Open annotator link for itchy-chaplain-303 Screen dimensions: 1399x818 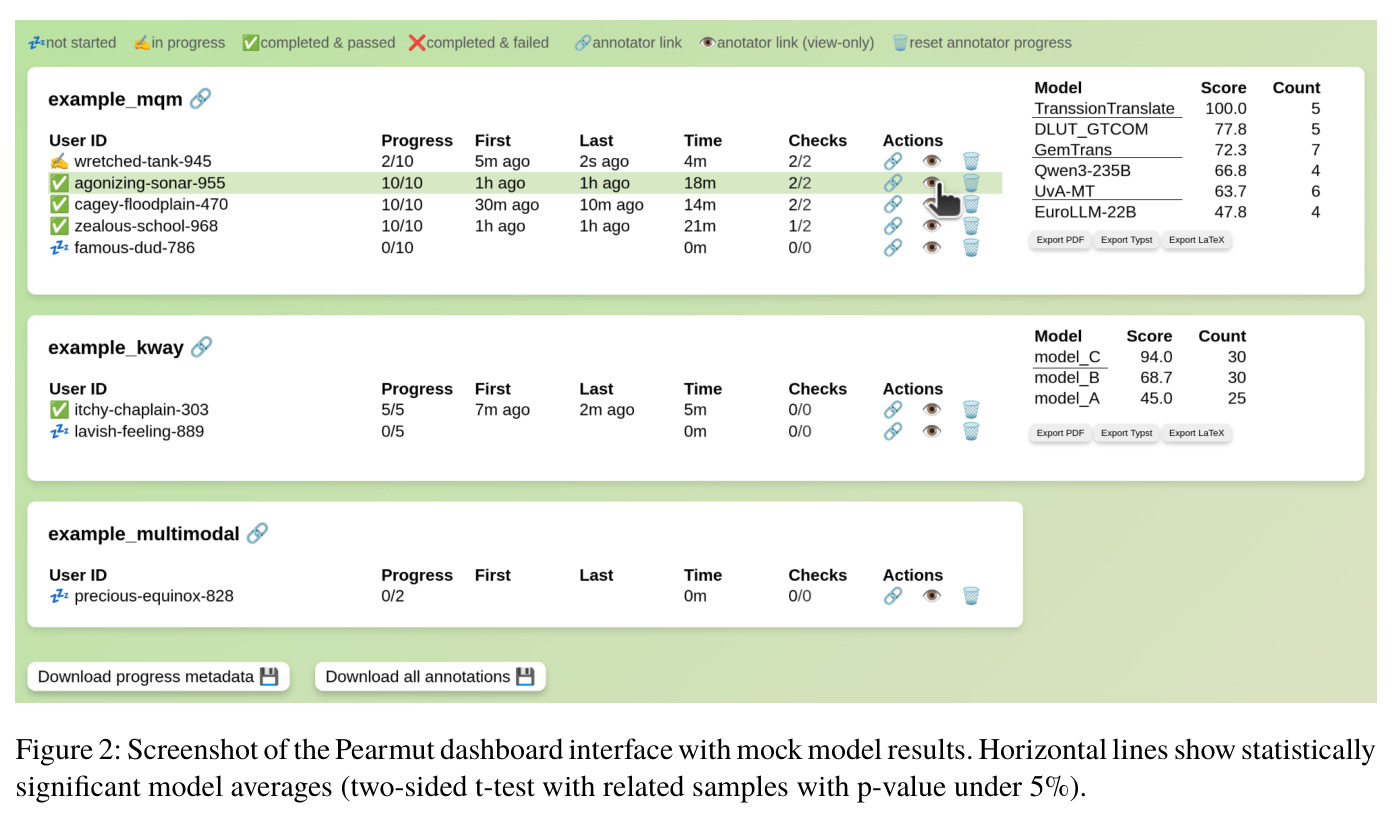(893, 410)
